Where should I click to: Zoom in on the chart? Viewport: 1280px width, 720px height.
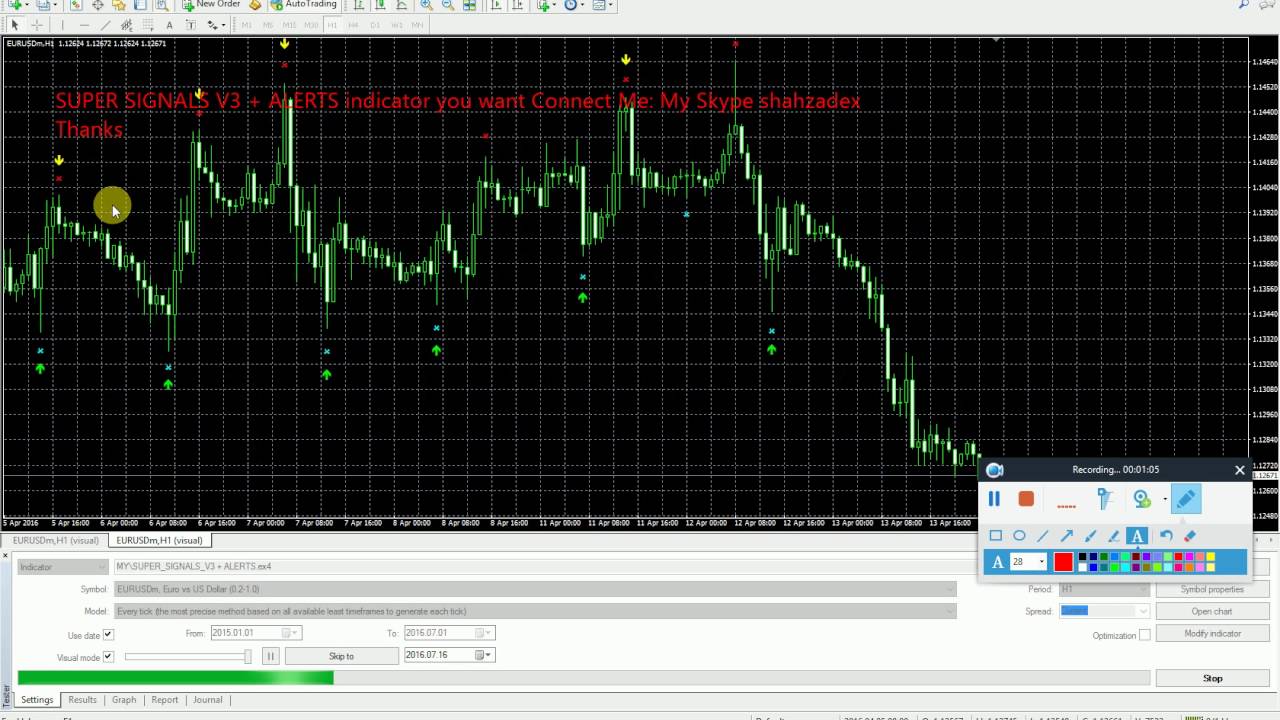click(427, 5)
